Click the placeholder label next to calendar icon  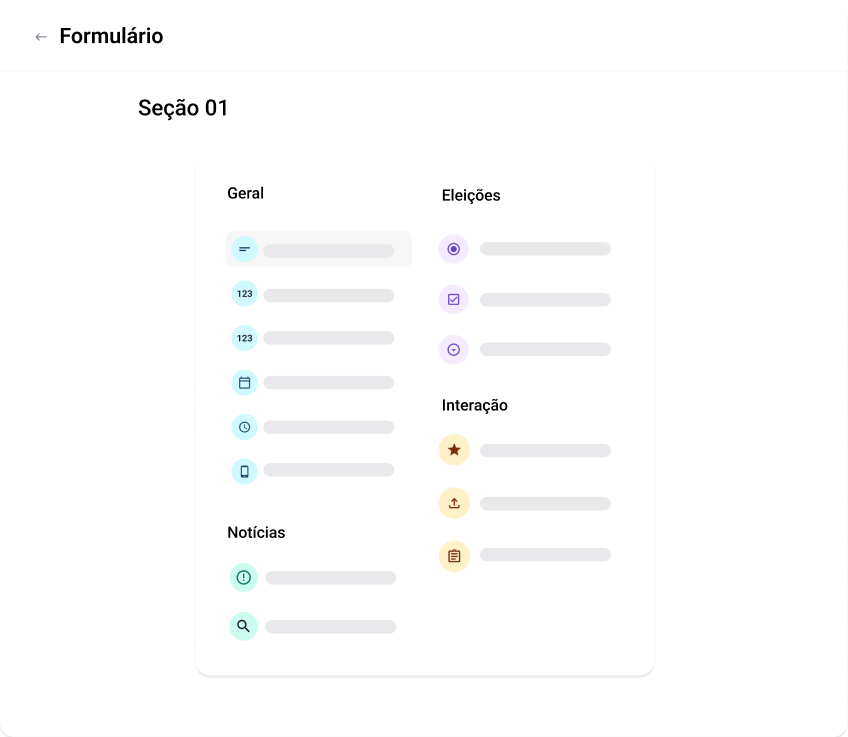coord(329,383)
